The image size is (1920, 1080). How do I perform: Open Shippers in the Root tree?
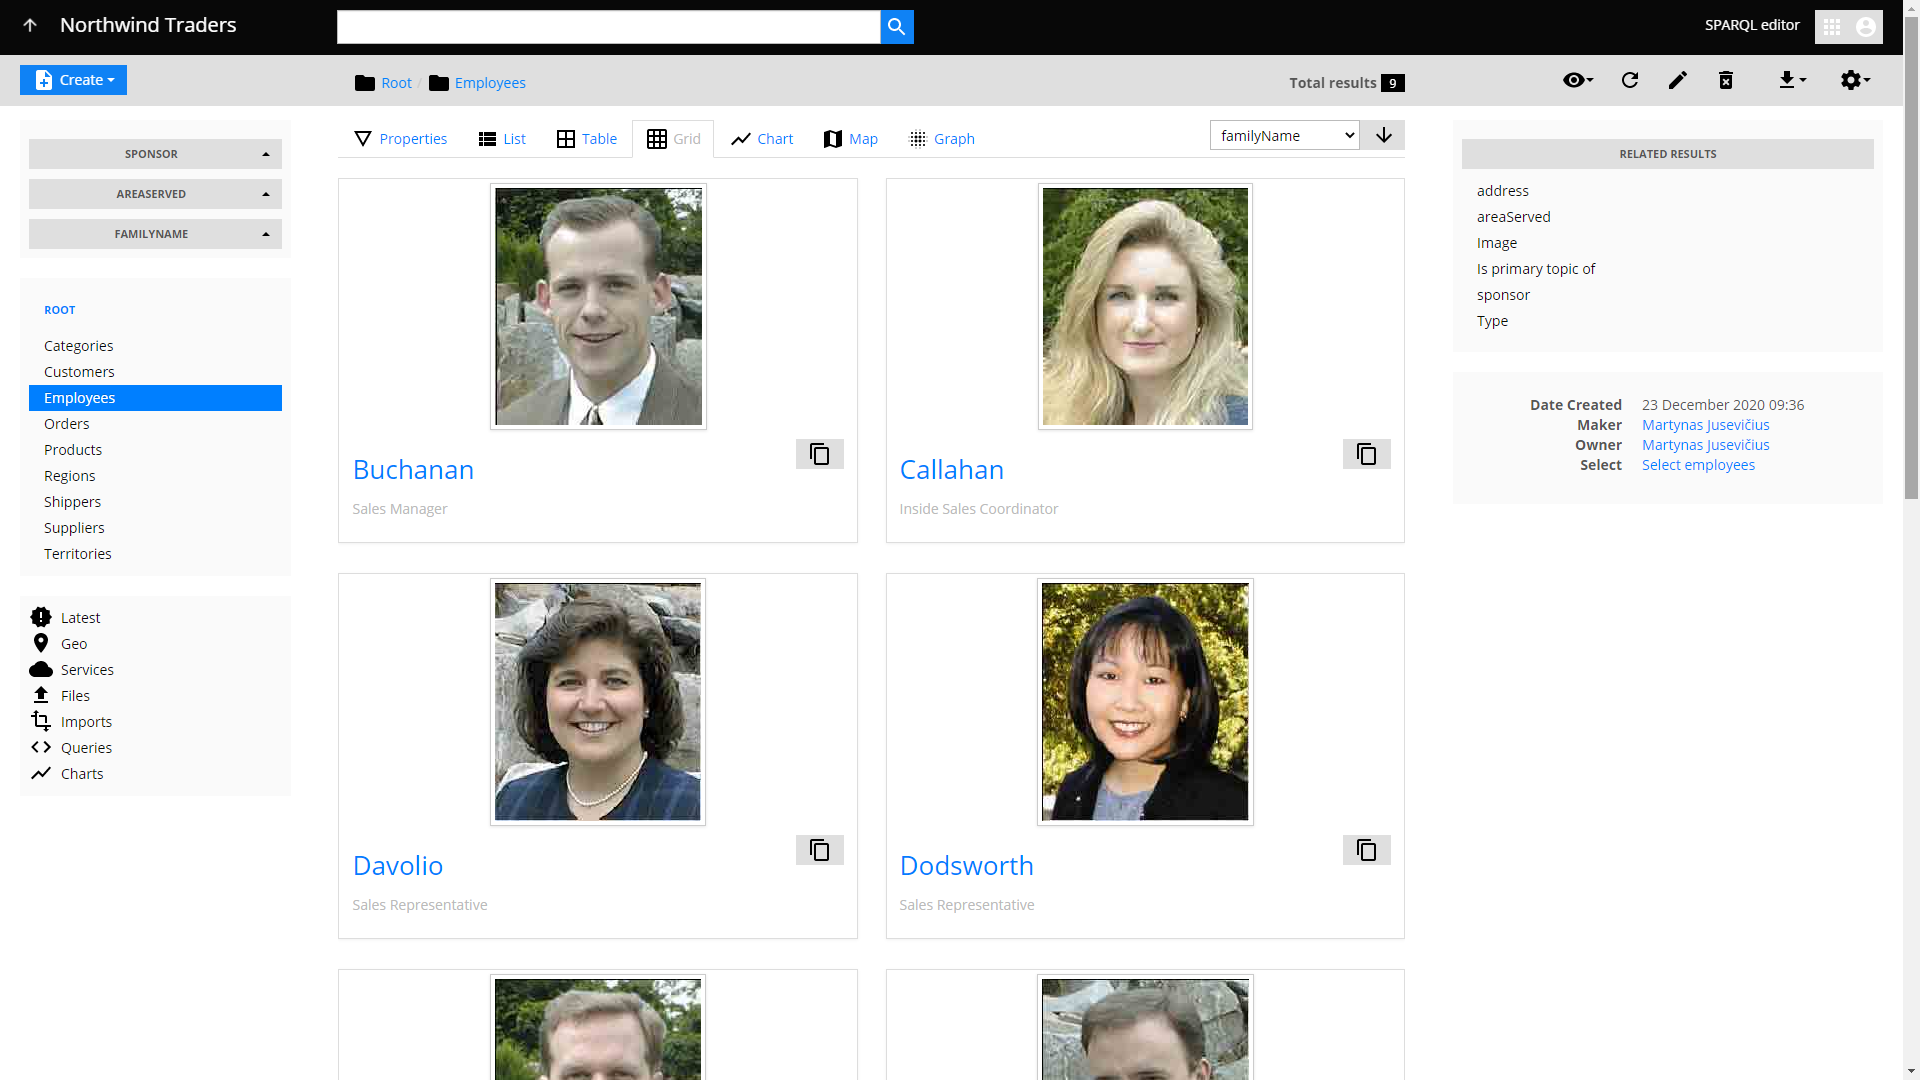pos(72,502)
